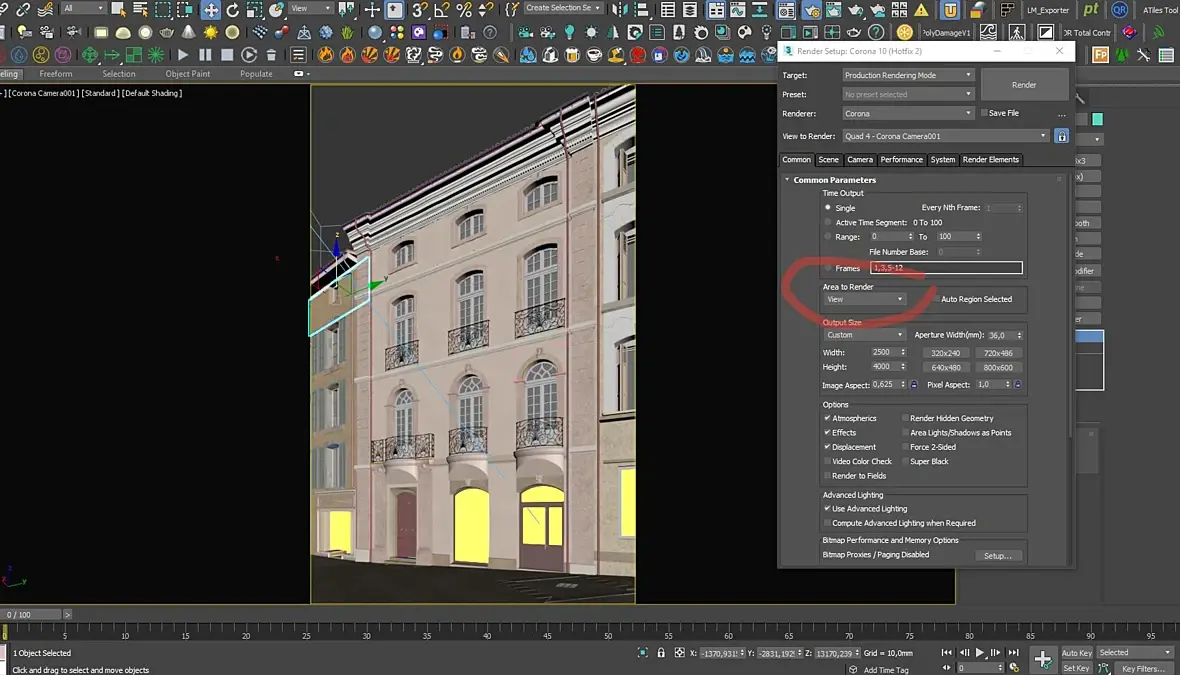Select the Move tool in main toolbar
This screenshot has height=675, width=1180.
(x=210, y=10)
